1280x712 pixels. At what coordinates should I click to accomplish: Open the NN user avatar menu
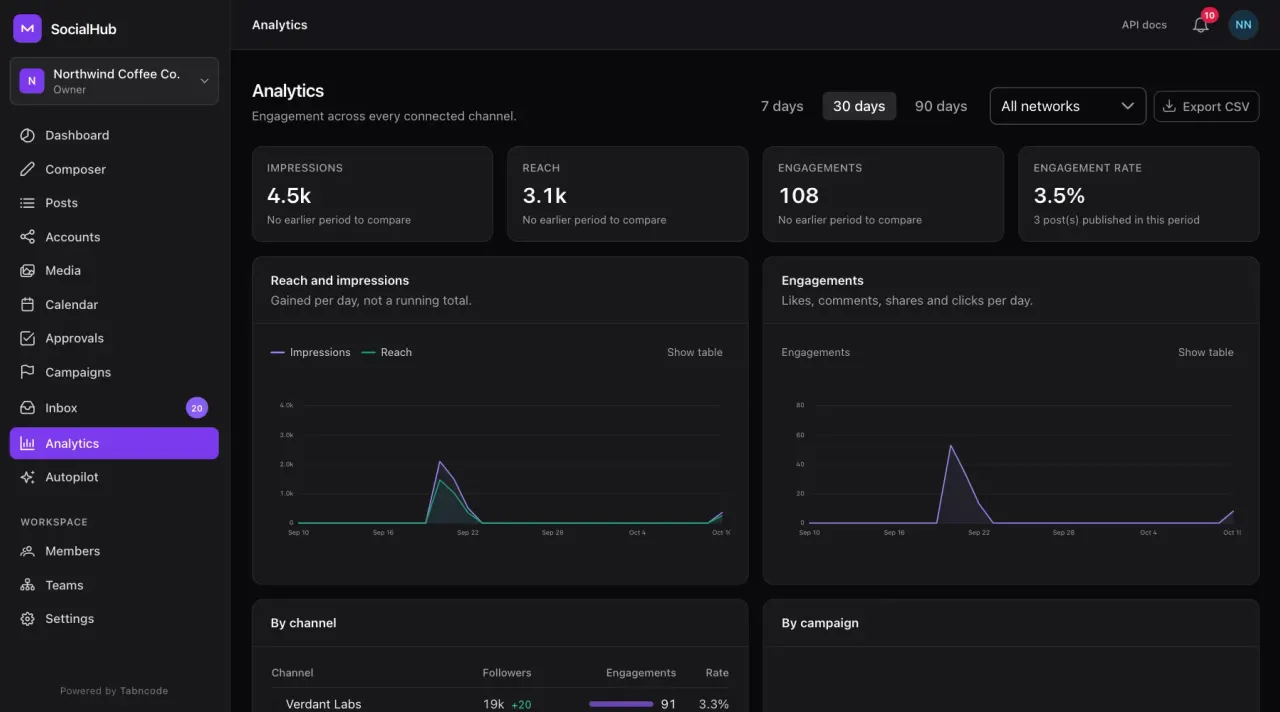(x=1243, y=25)
